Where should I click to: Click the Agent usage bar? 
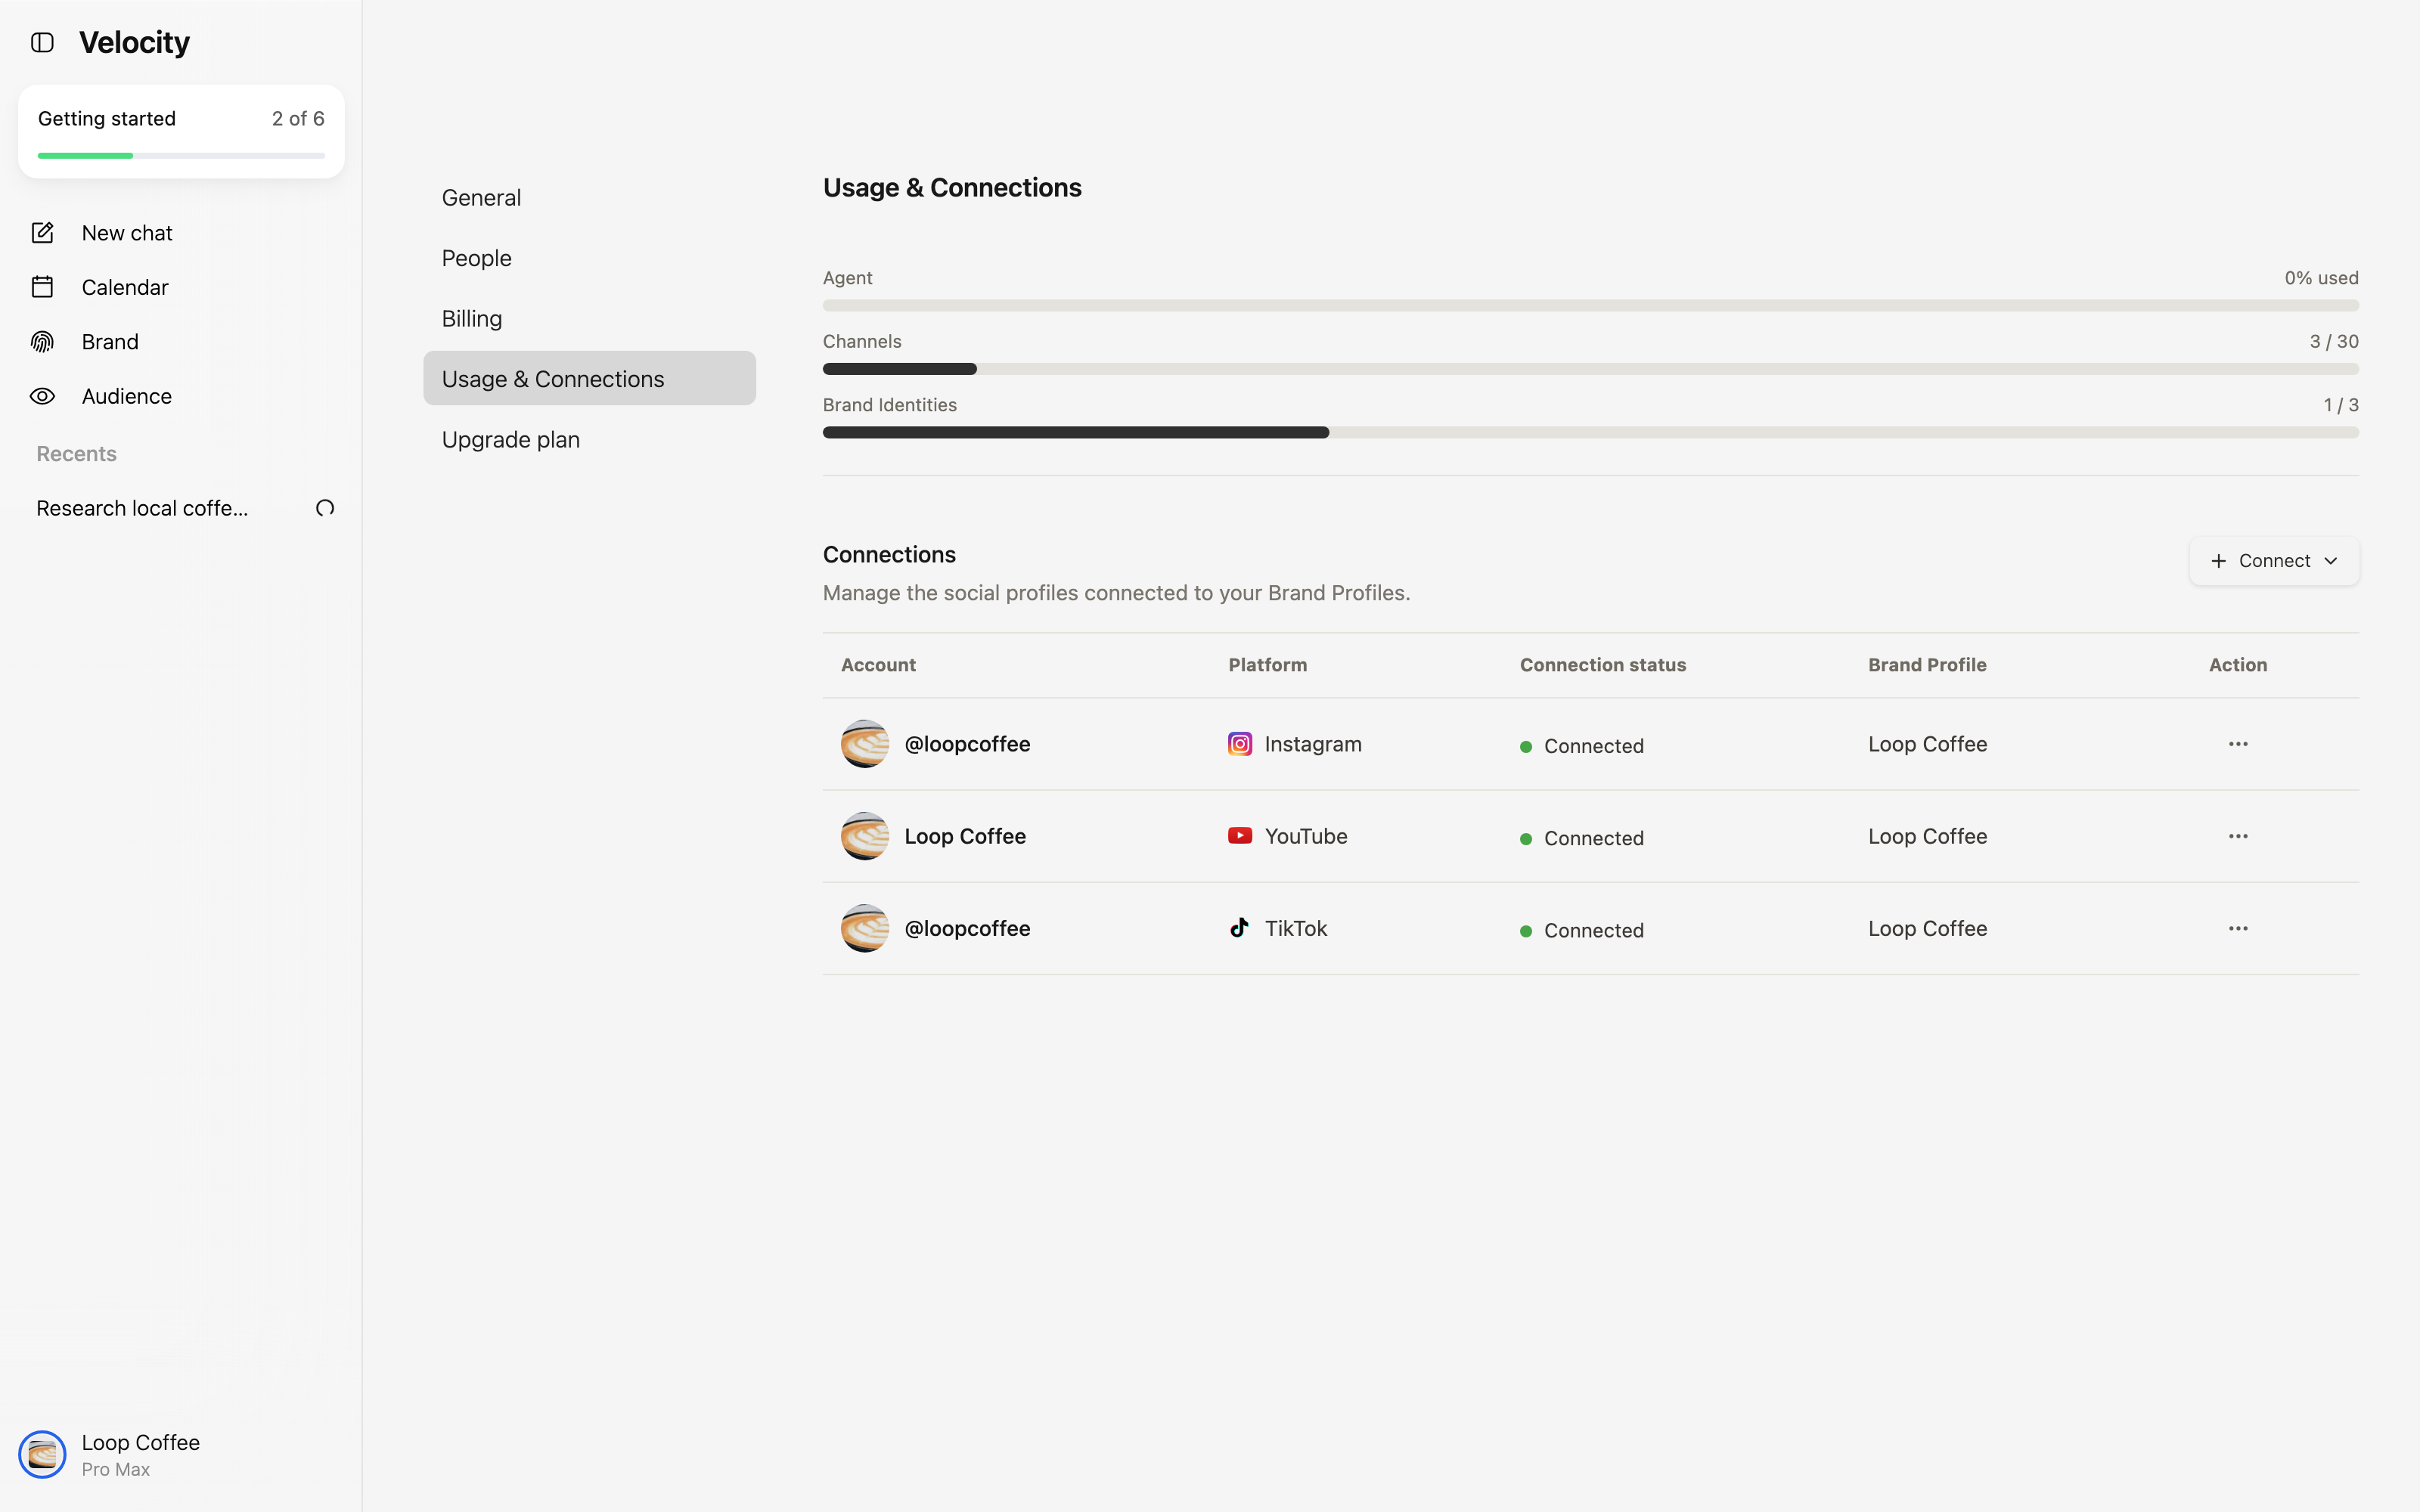coord(1590,305)
